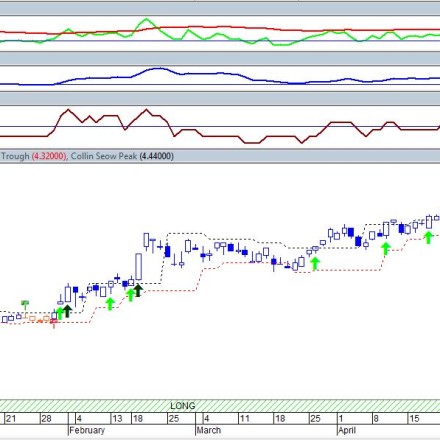This screenshot has height=440, width=440.
Task: Click the green buy arrow below the April 9 candle
Action: 386,249
